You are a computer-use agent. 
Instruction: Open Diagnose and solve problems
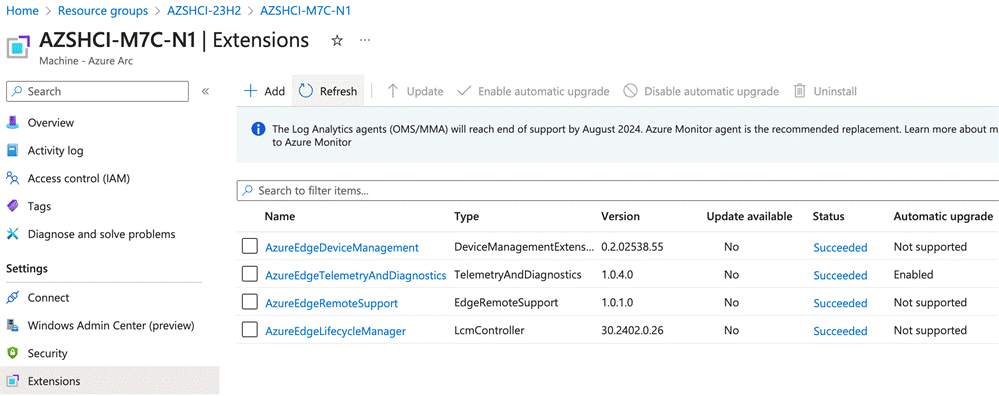point(101,234)
